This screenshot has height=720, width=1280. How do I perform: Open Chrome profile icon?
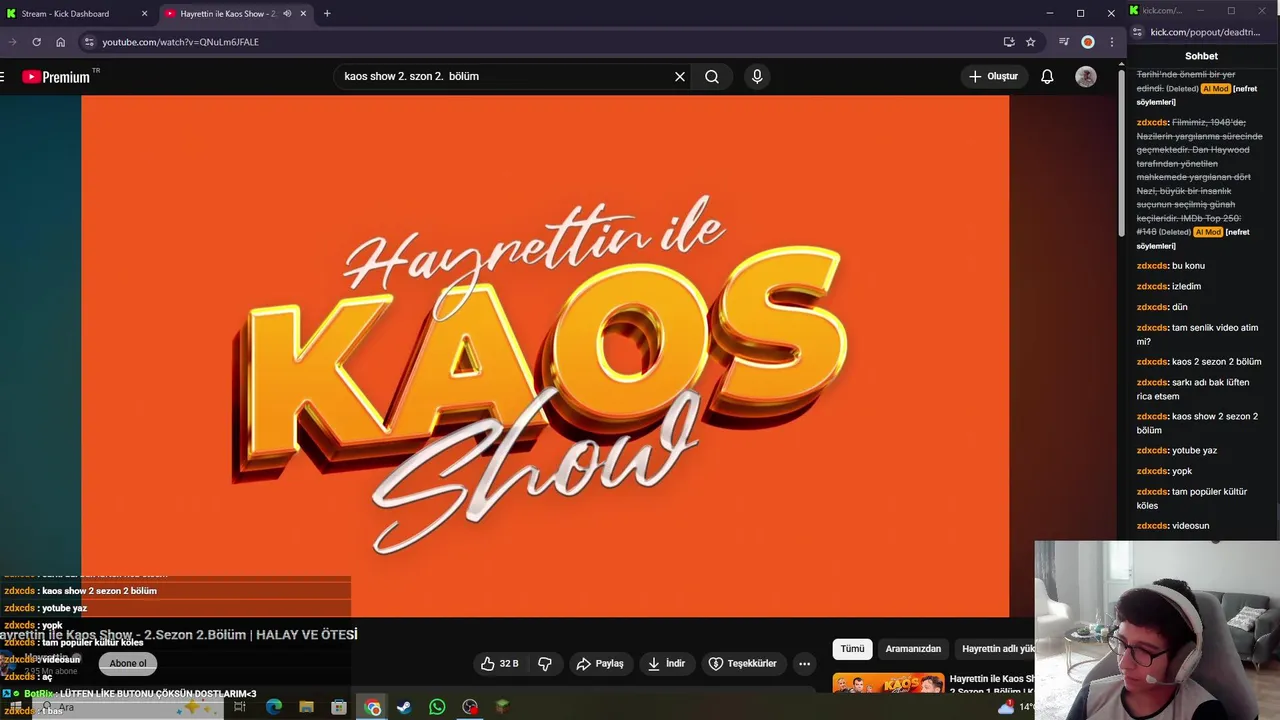pos(1088,42)
